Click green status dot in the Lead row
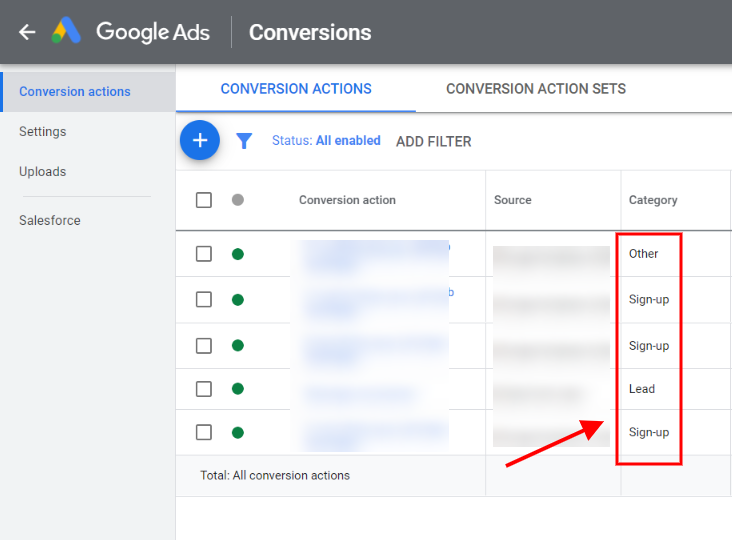 pos(238,388)
